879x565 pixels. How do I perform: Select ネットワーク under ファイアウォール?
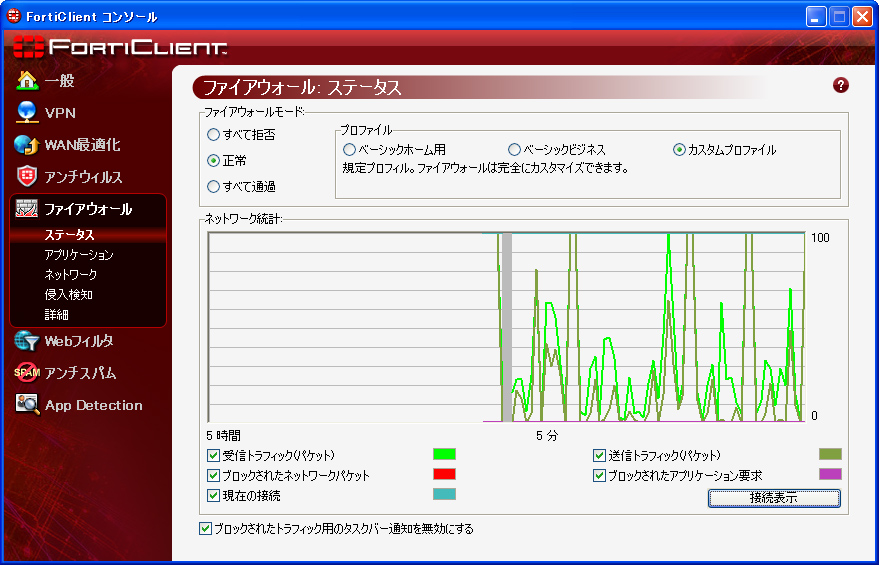tap(71, 275)
